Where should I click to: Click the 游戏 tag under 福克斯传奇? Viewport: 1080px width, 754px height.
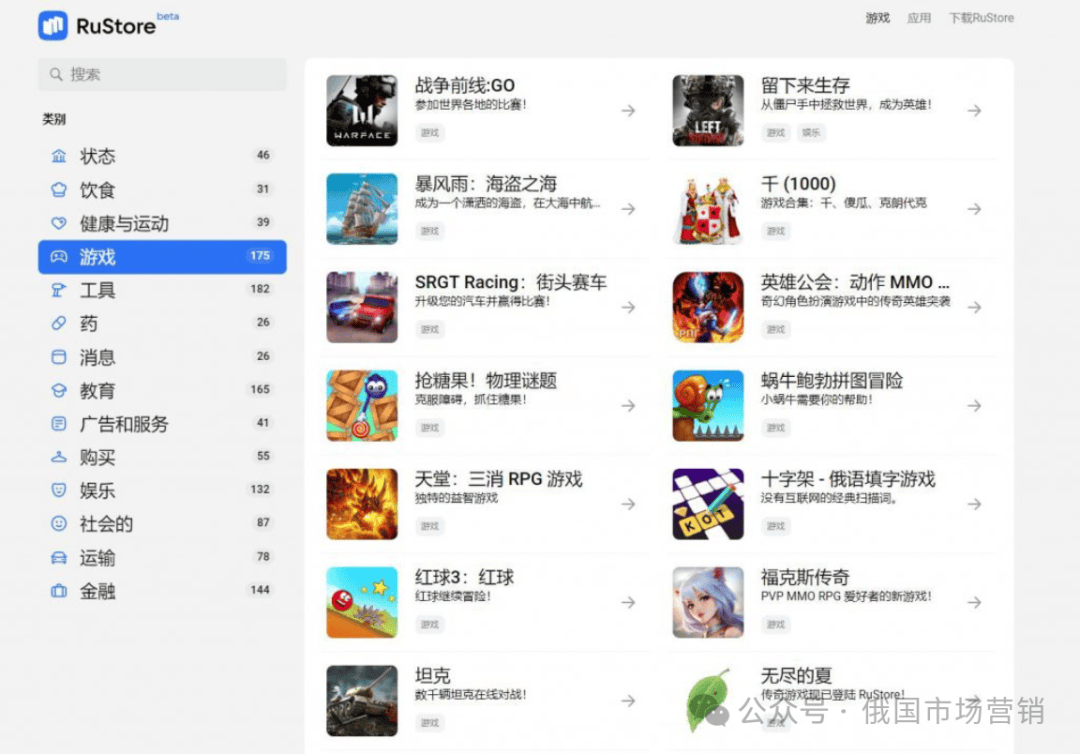click(776, 625)
